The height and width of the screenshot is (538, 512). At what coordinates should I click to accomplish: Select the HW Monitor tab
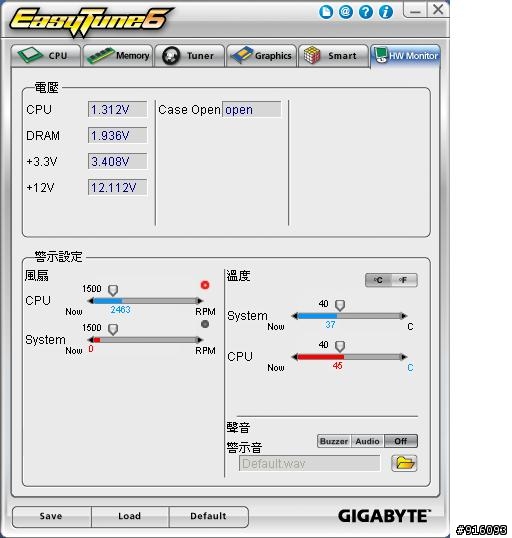click(406, 56)
